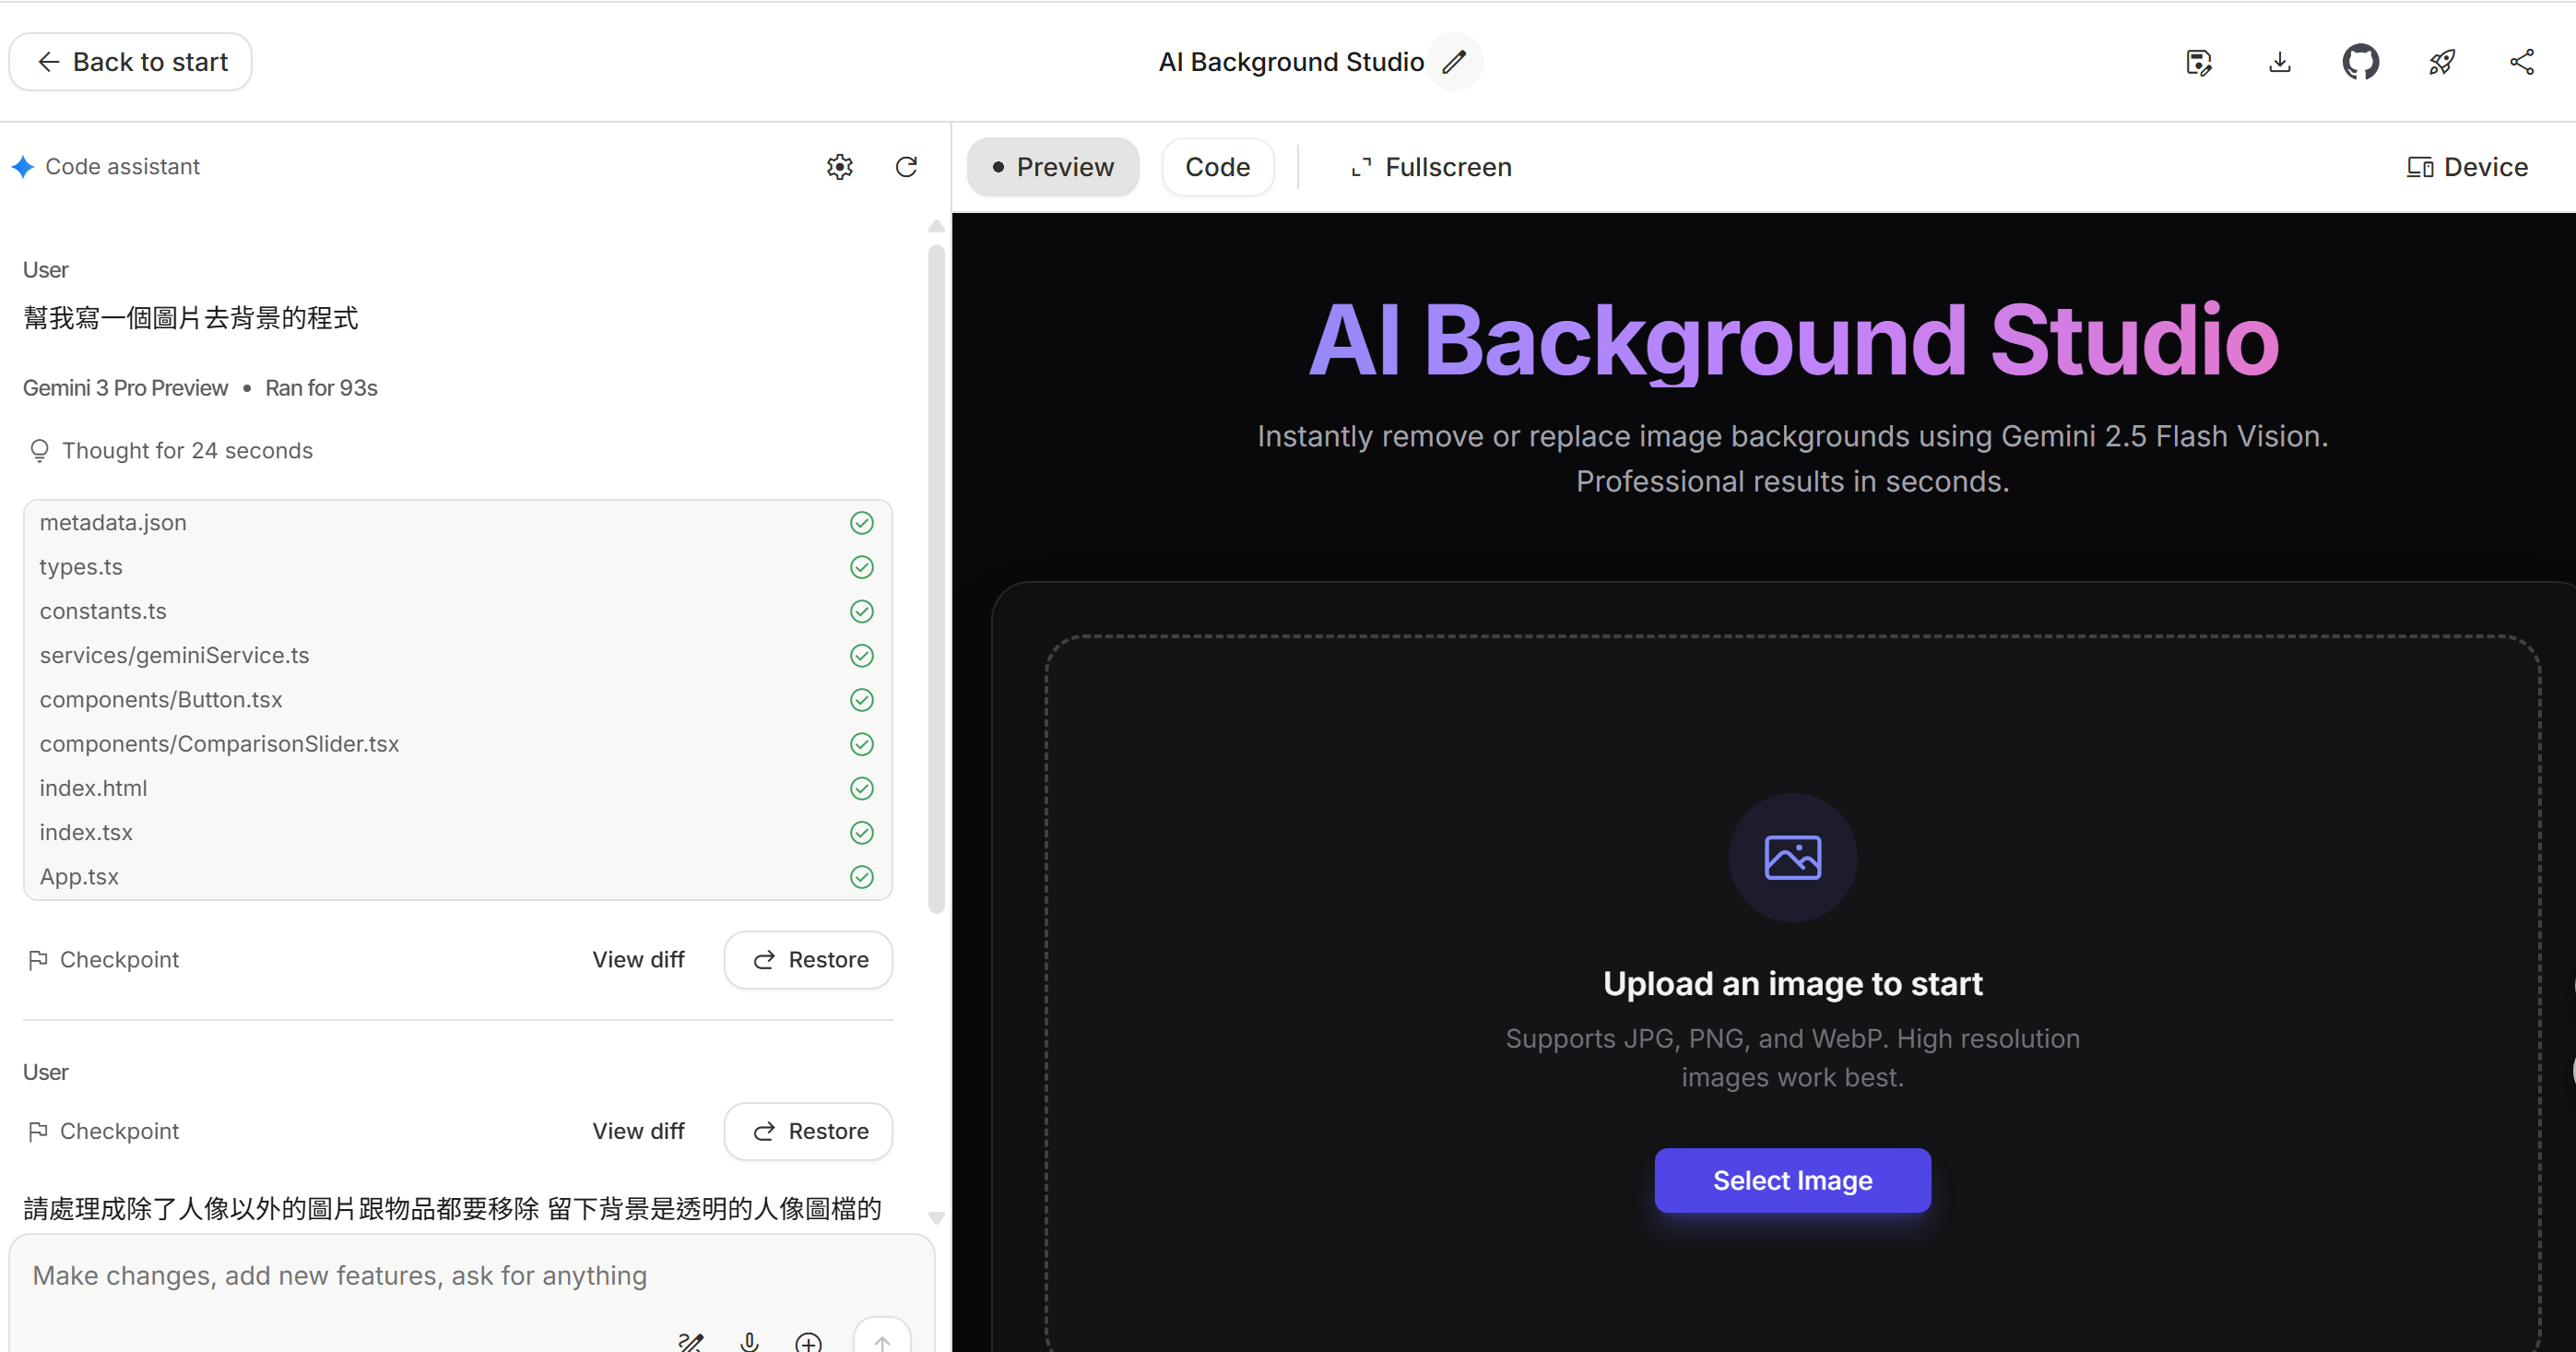Click the rocket deploy icon

coord(2441,62)
